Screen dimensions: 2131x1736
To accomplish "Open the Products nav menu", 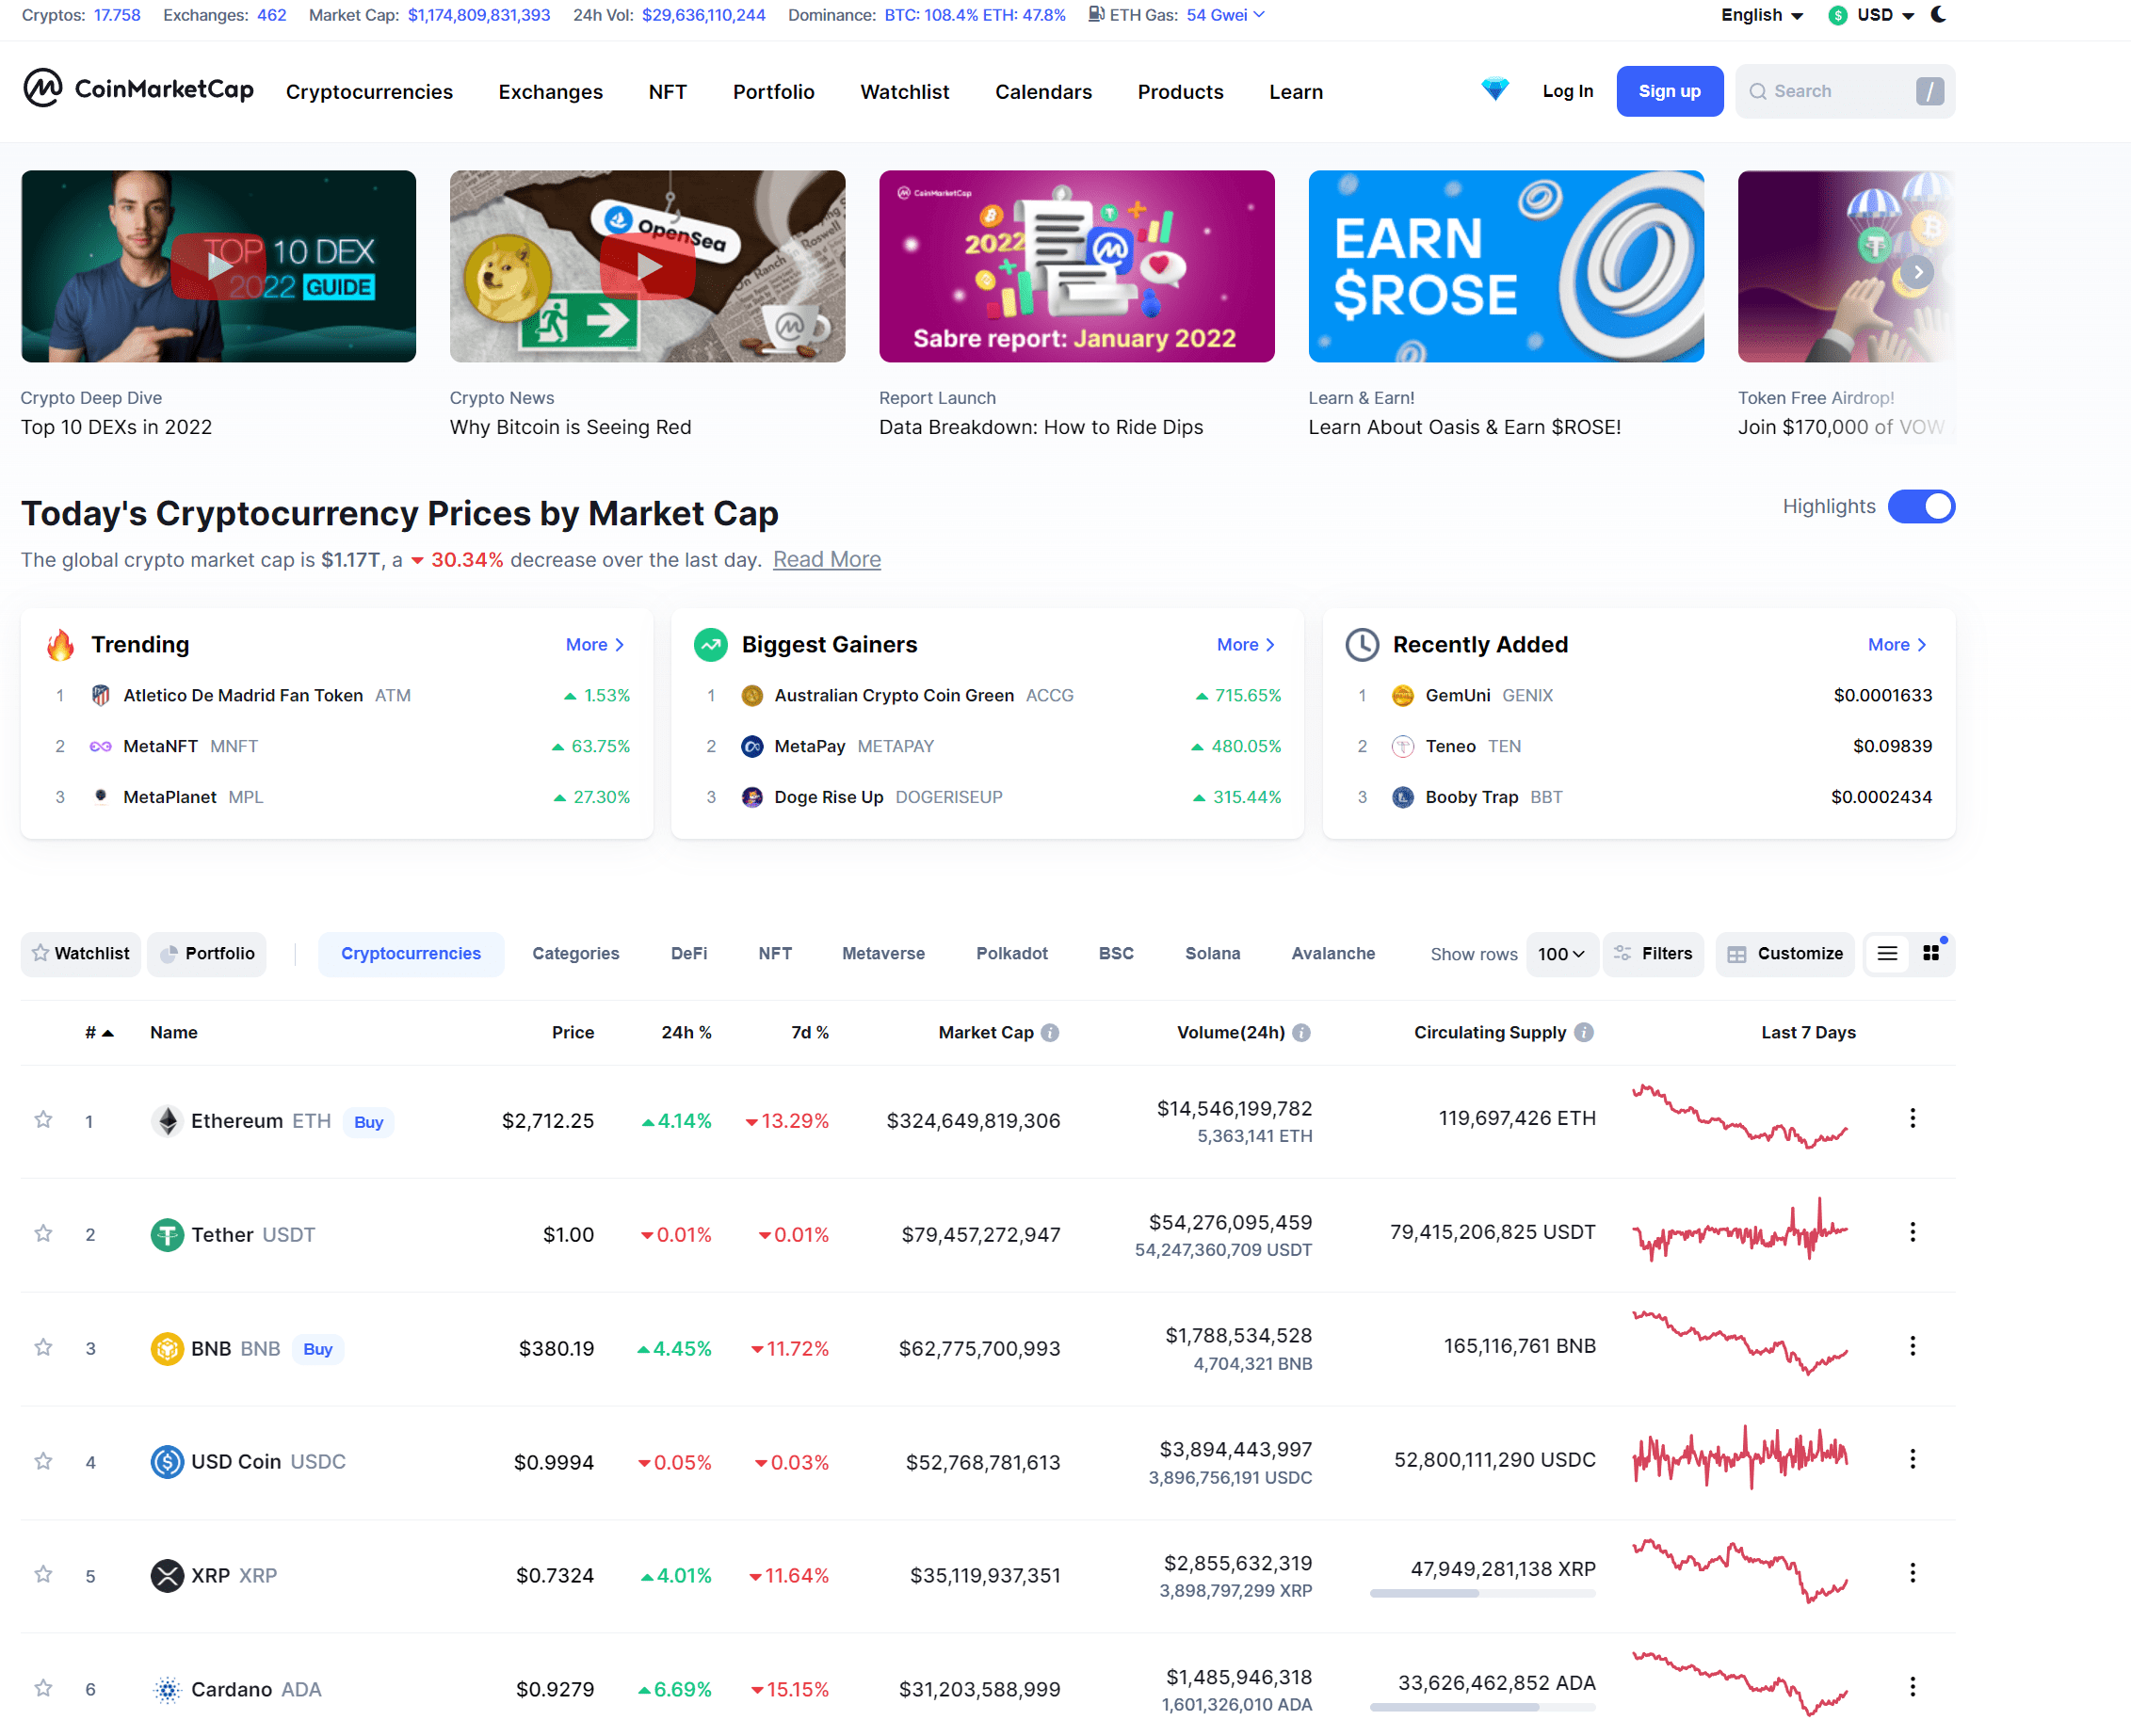I will (x=1180, y=91).
